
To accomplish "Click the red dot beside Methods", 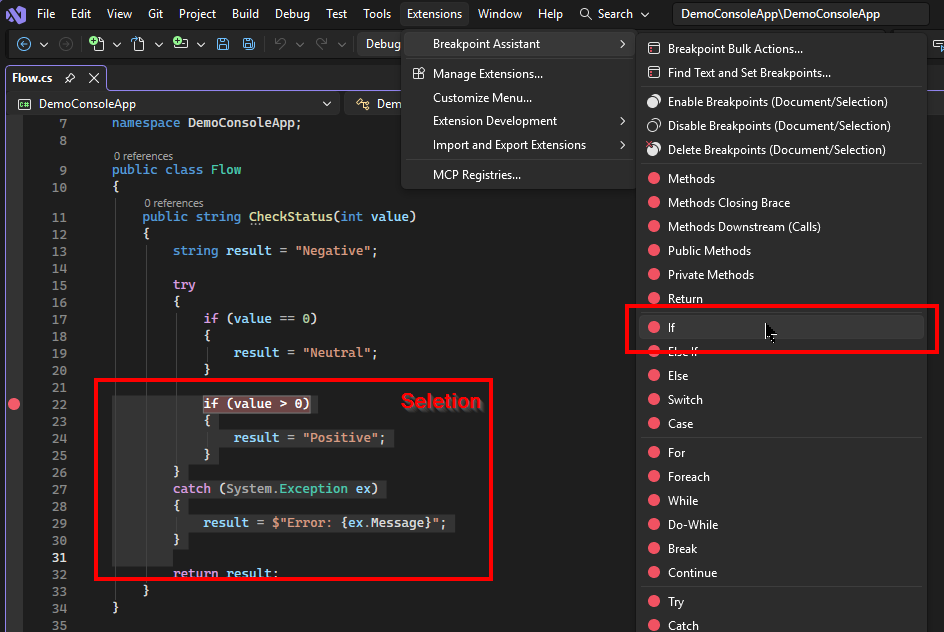I will [x=654, y=178].
